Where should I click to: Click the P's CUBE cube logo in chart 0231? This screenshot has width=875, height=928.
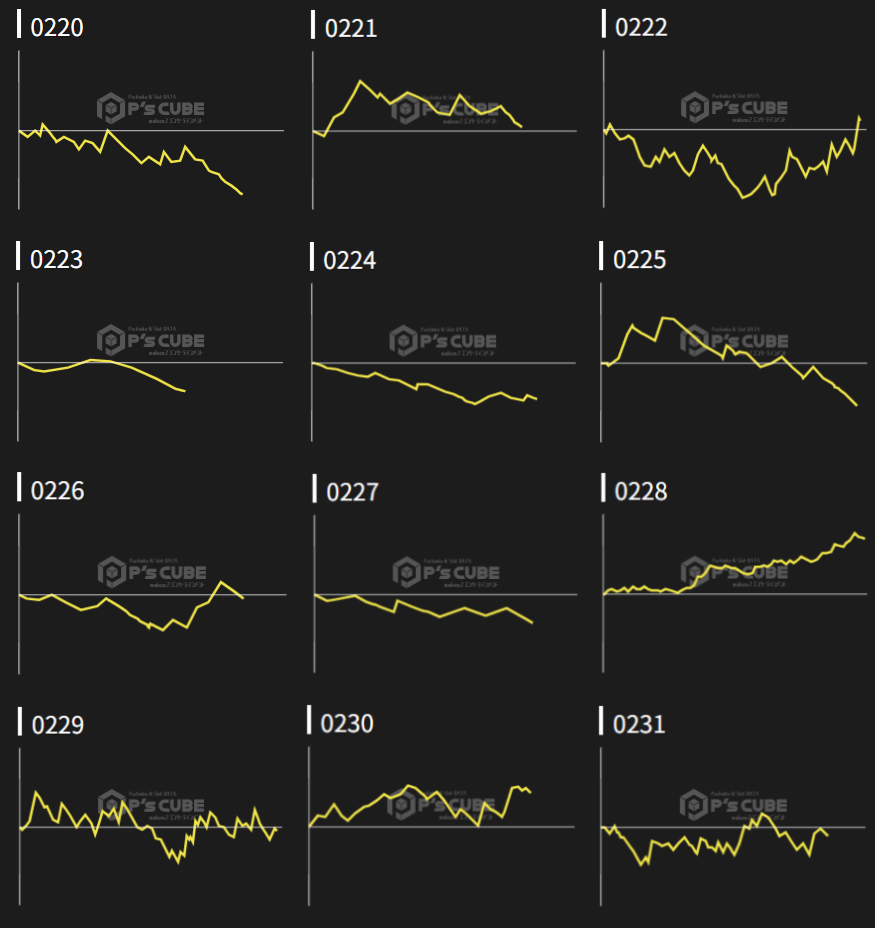point(694,805)
